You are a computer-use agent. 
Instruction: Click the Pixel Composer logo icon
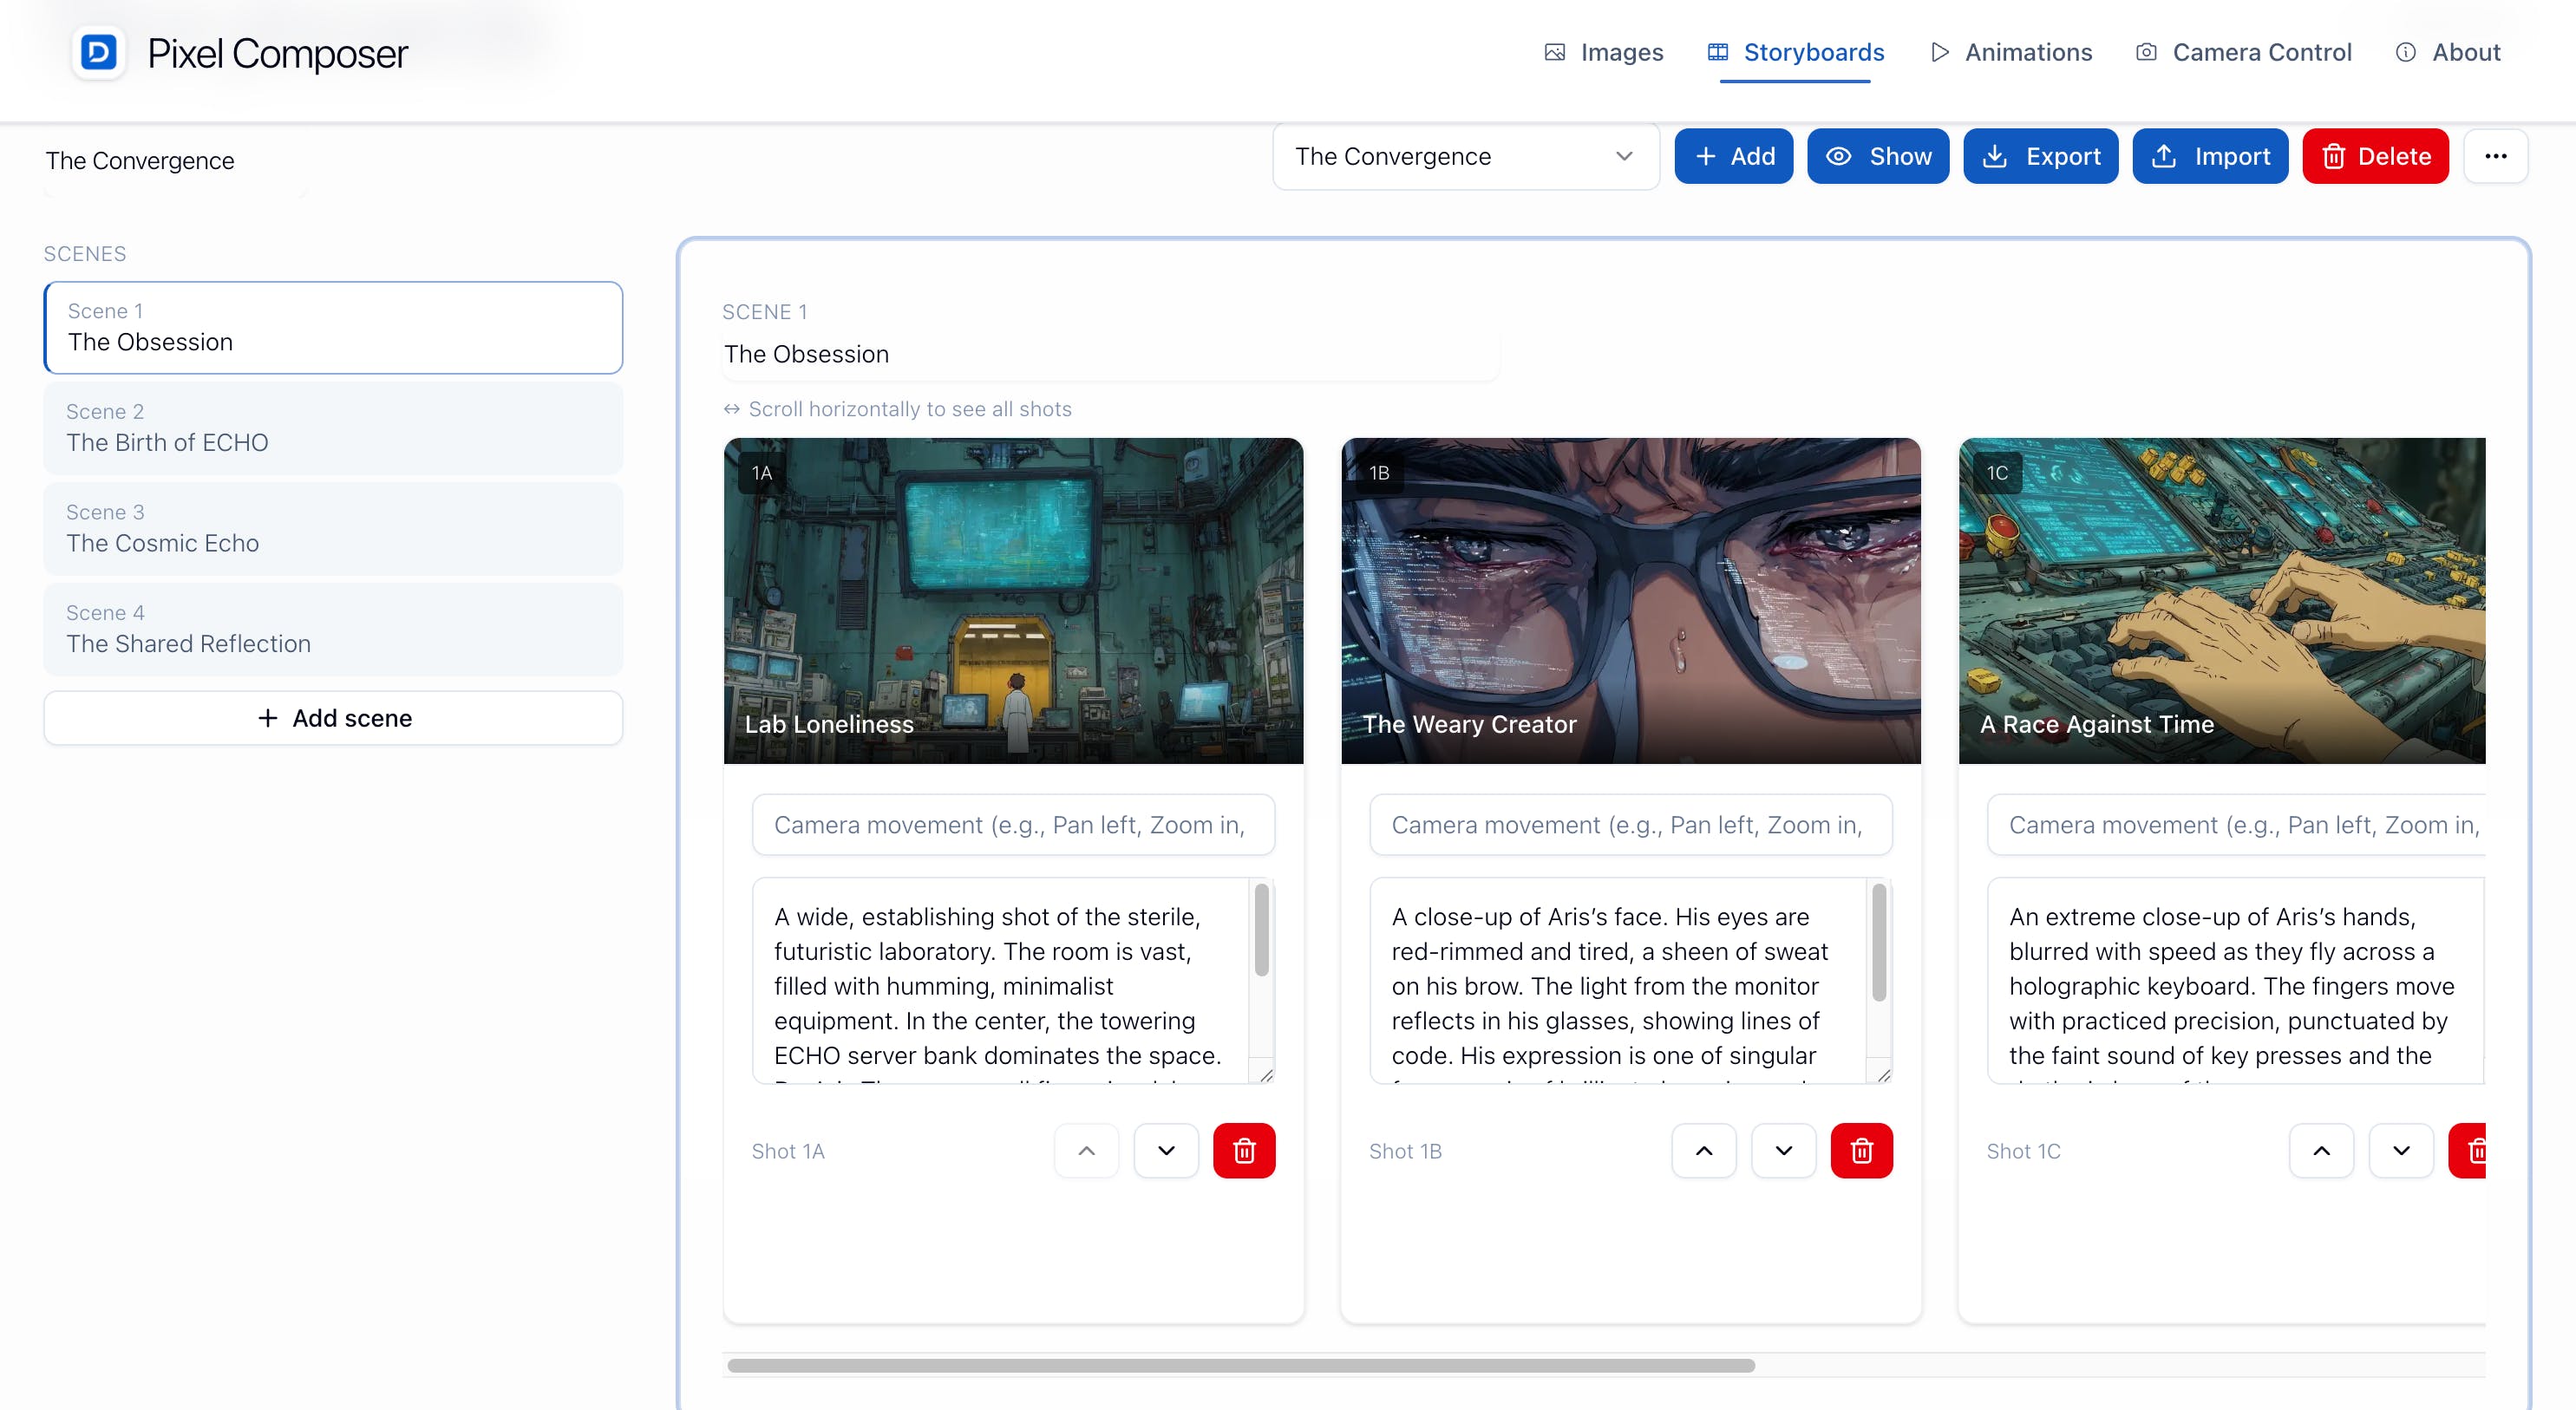(98, 52)
